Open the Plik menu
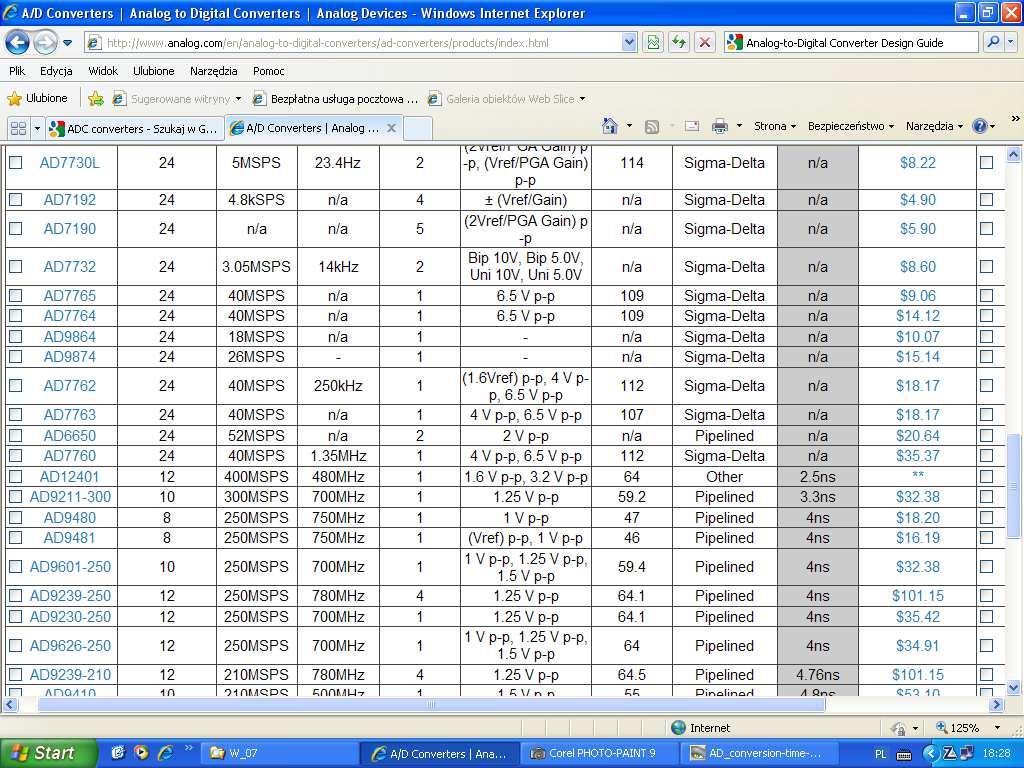Image resolution: width=1024 pixels, height=768 pixels. 17,71
